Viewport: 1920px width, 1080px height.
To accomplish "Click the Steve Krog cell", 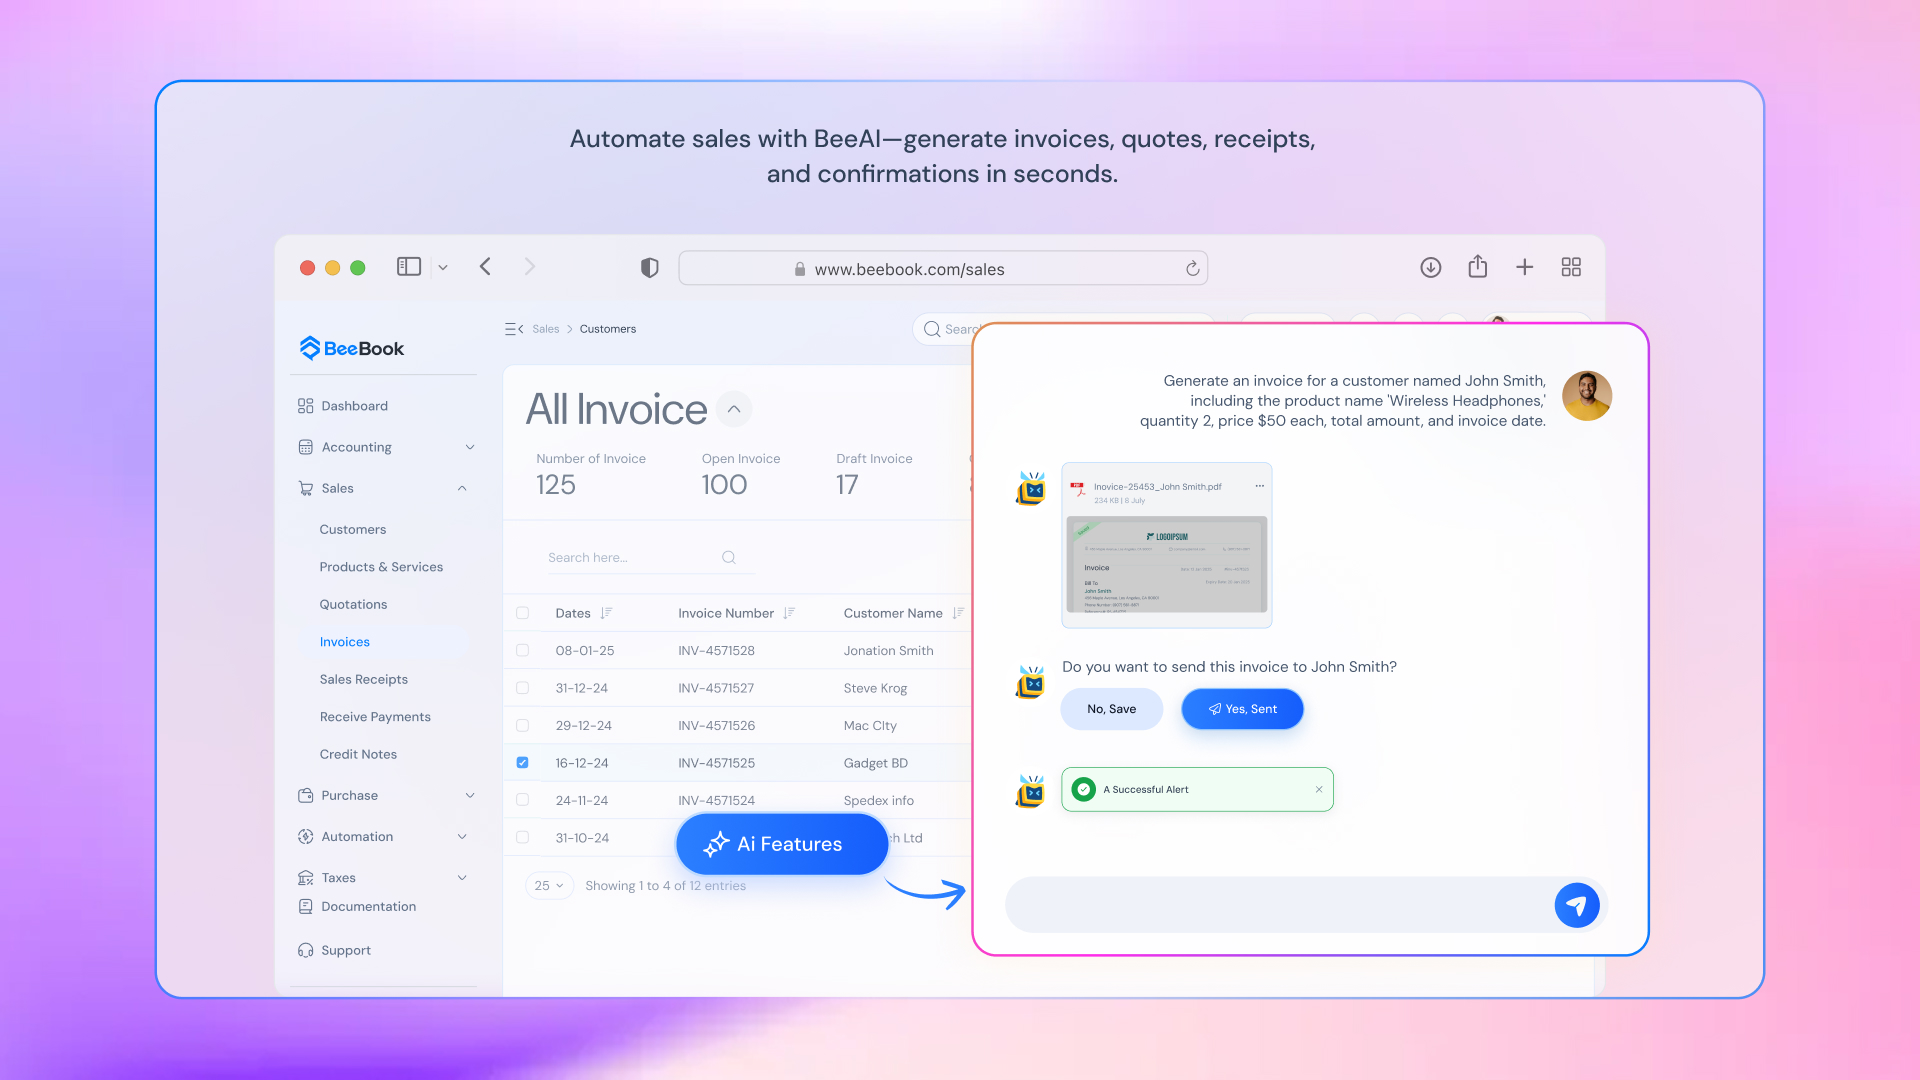I will (x=875, y=688).
